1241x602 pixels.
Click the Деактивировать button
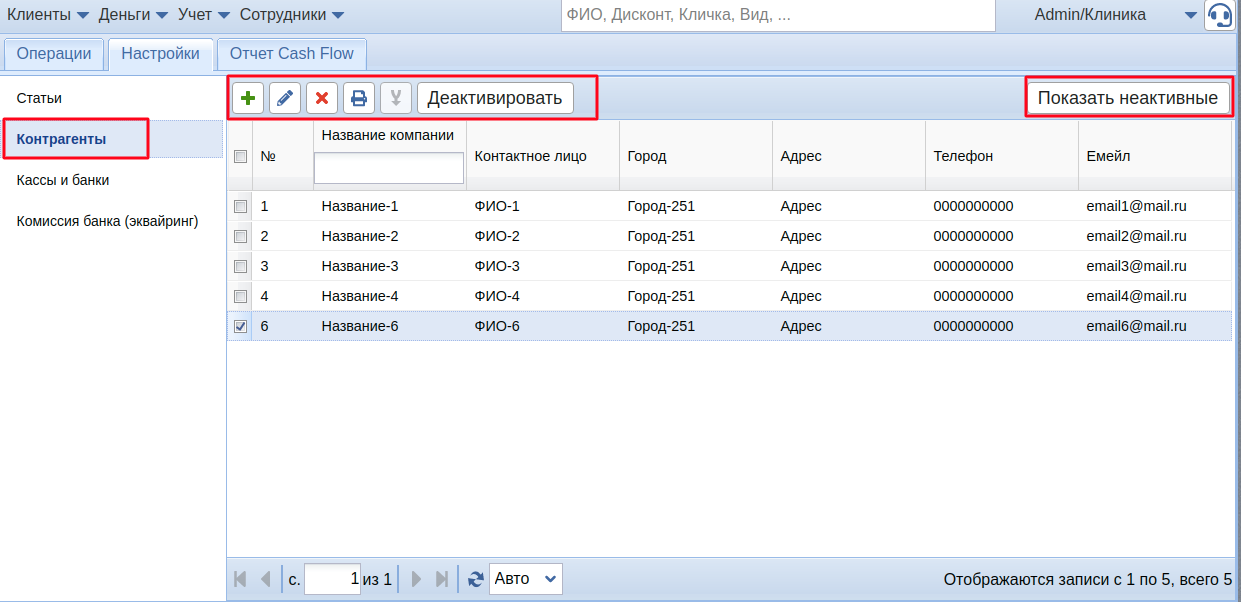pos(495,98)
